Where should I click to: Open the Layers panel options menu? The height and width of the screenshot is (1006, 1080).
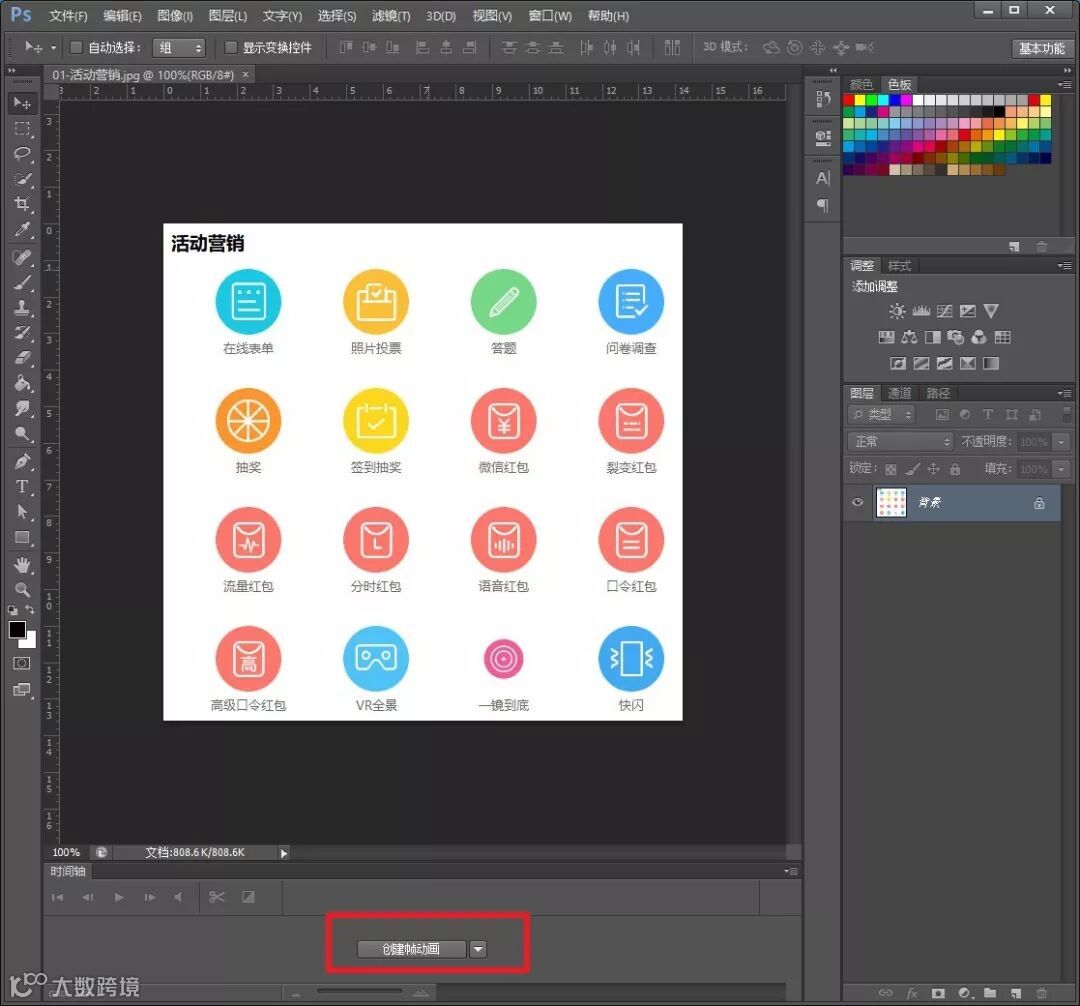point(1064,393)
